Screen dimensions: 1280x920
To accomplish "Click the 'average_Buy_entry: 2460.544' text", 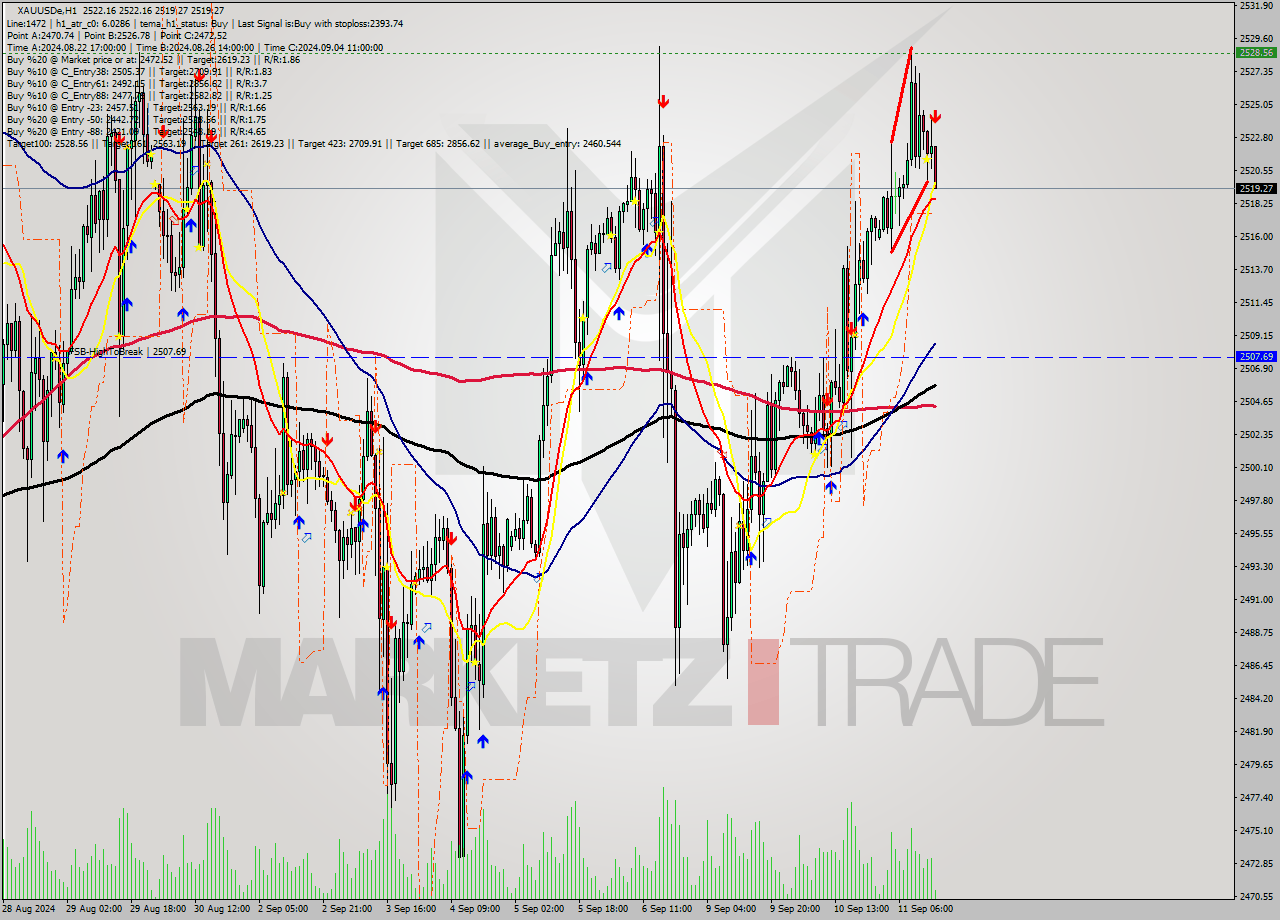I will (556, 143).
